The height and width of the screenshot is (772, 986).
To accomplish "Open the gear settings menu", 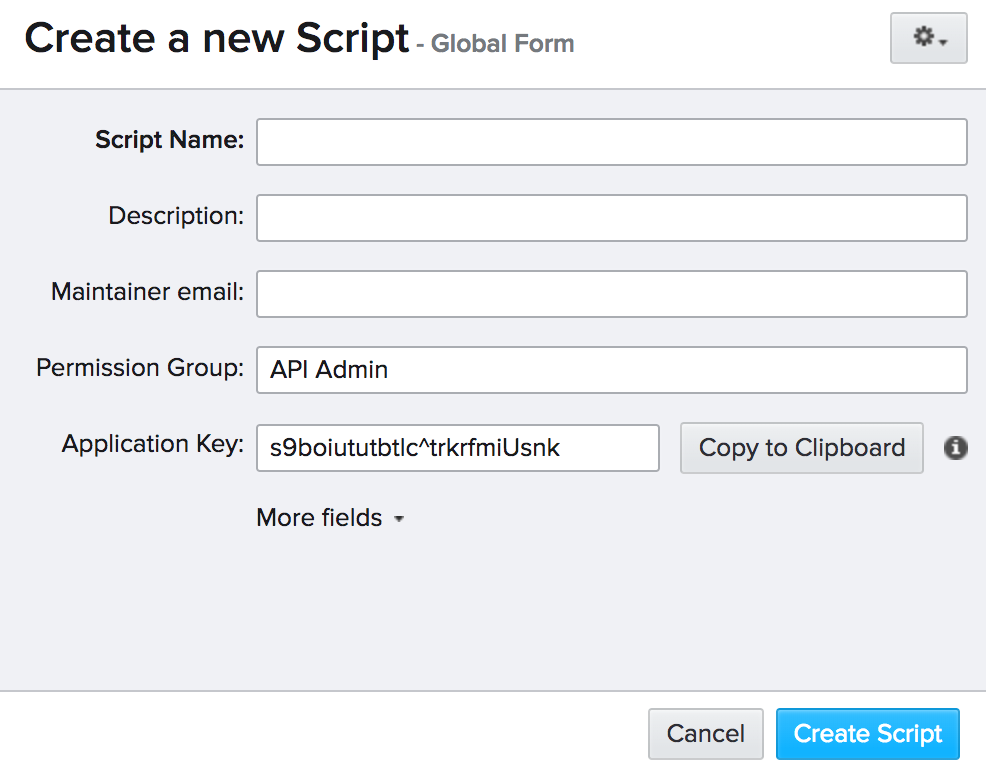I will [928, 38].
